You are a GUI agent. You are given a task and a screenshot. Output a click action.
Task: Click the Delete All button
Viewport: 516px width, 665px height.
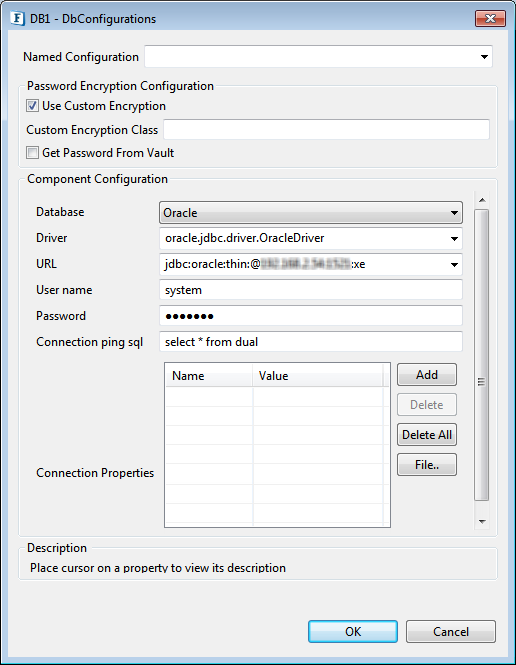click(427, 435)
